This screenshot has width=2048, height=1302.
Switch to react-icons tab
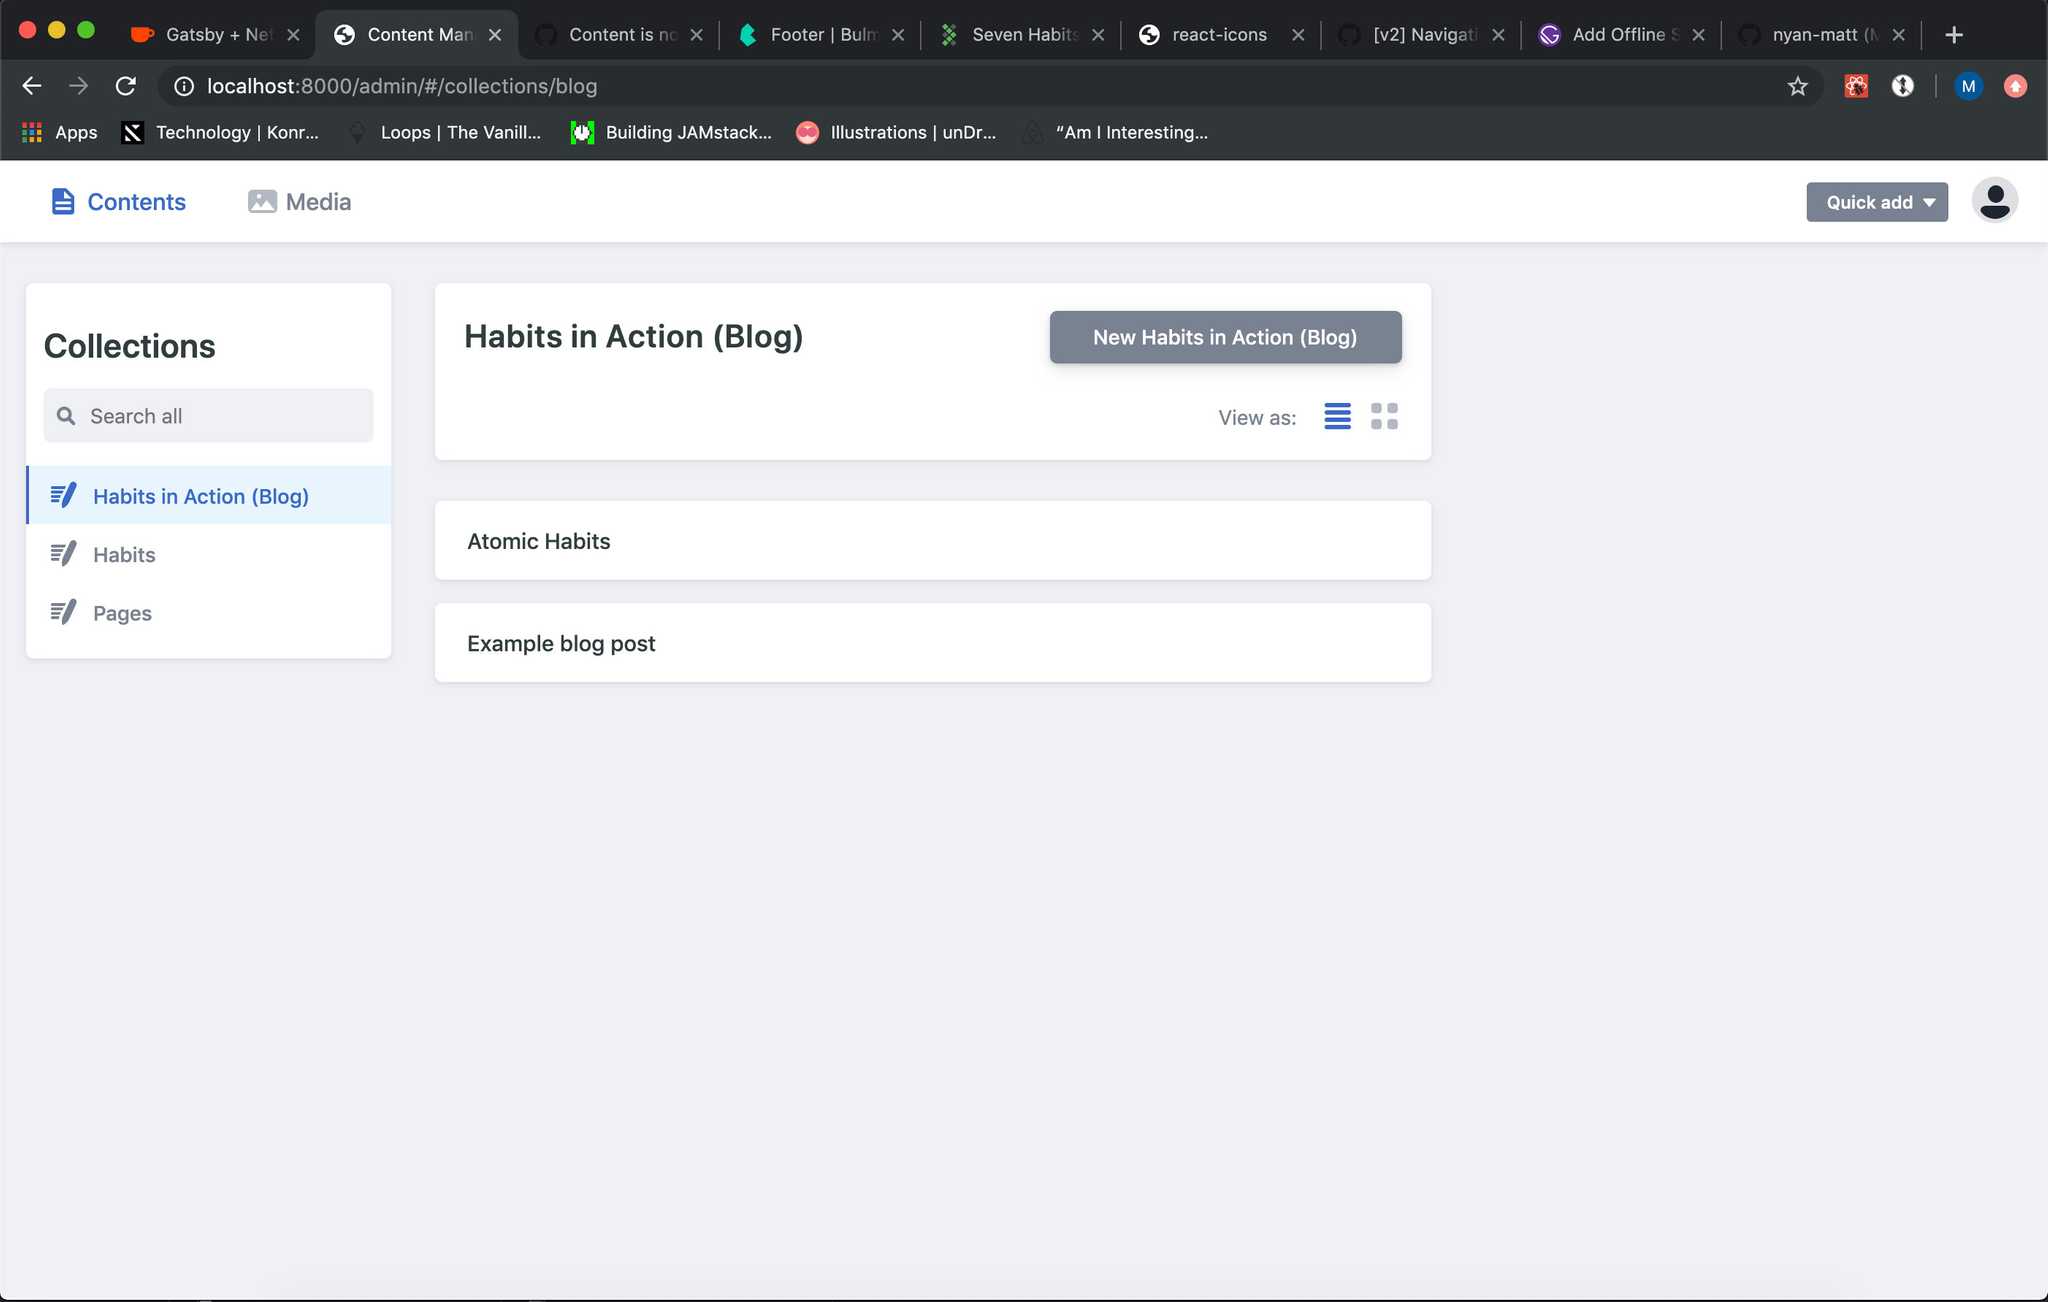click(x=1220, y=35)
